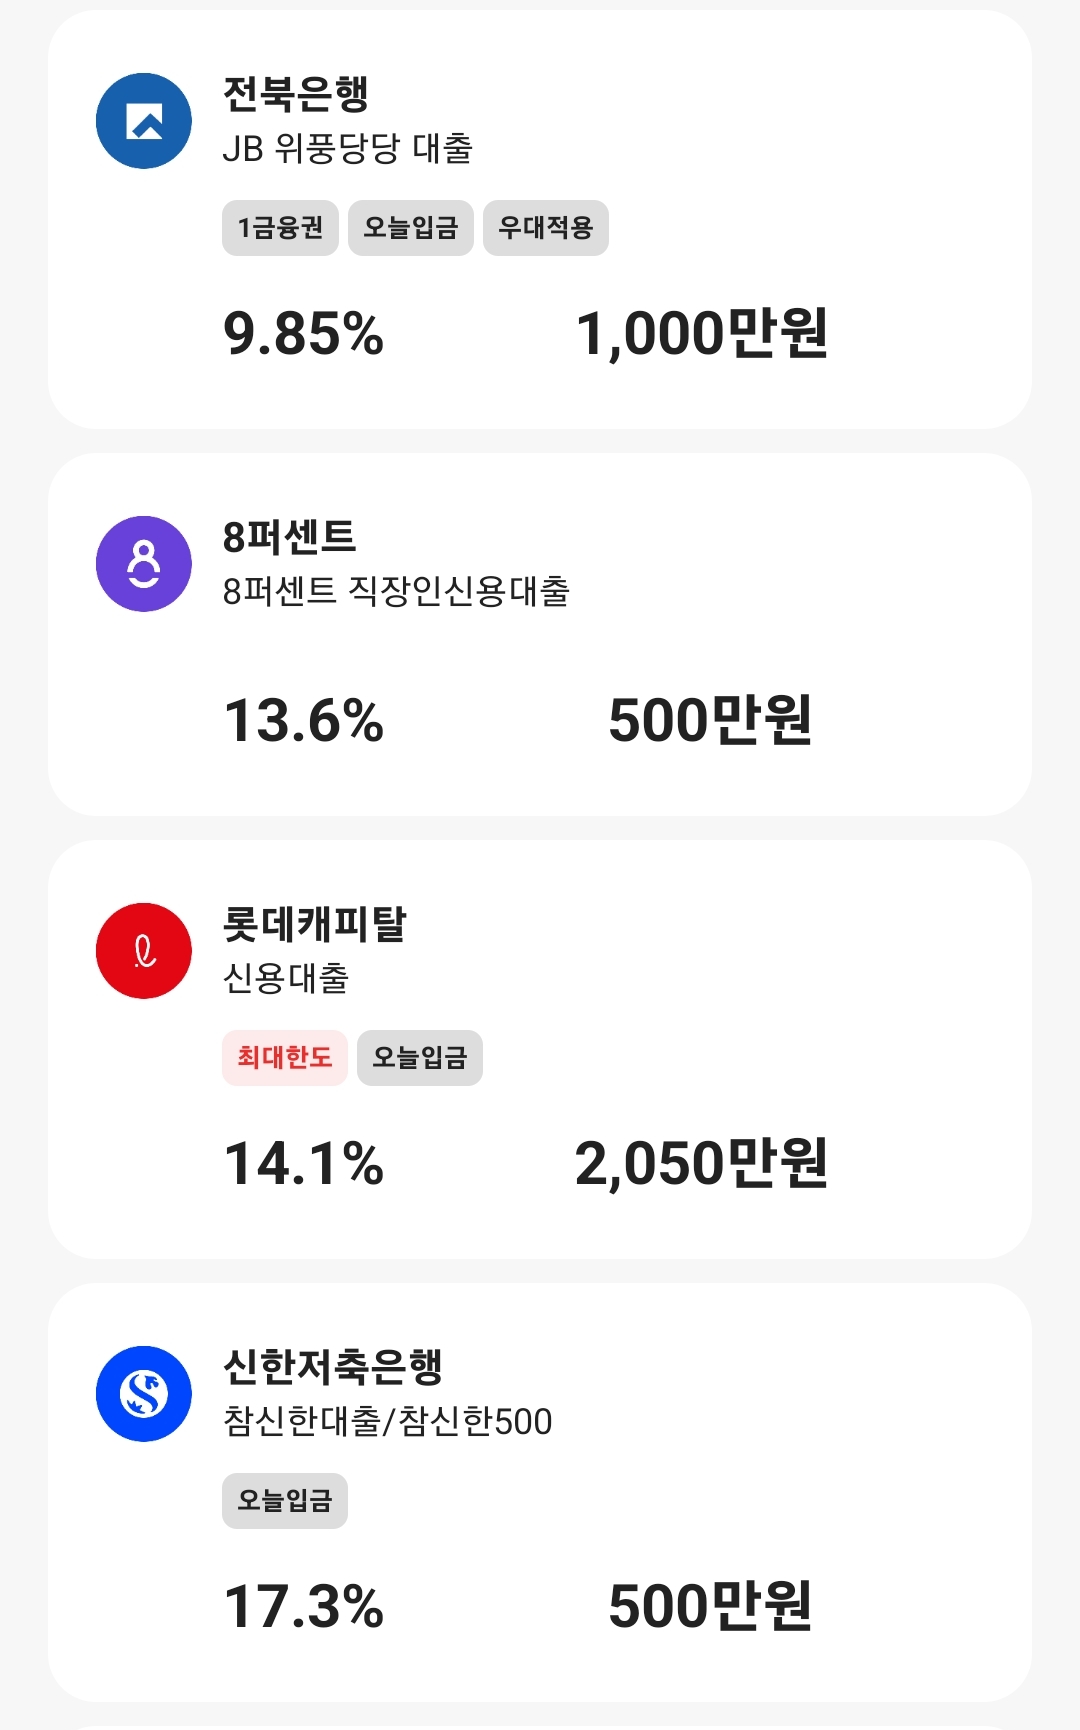Viewport: 1080px width, 1730px height.
Task: Tap the 전북은행 blue logo icon
Action: coord(144,121)
